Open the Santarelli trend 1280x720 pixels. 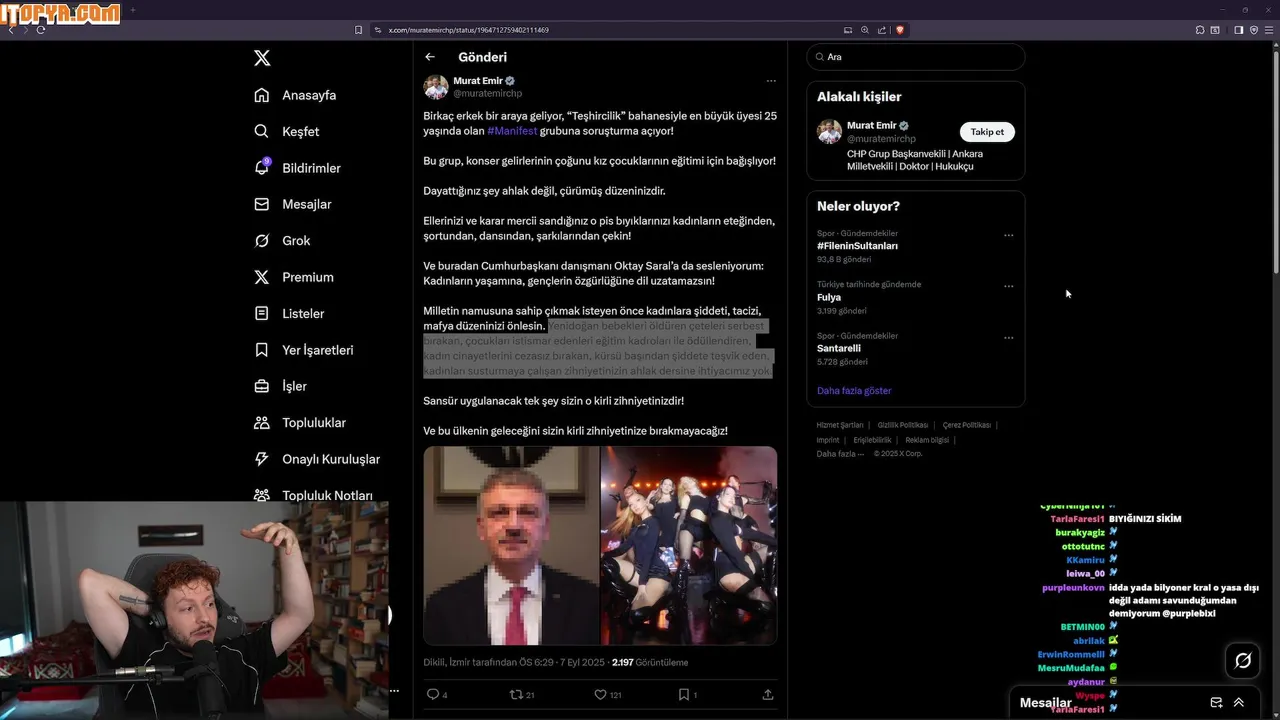(x=839, y=348)
